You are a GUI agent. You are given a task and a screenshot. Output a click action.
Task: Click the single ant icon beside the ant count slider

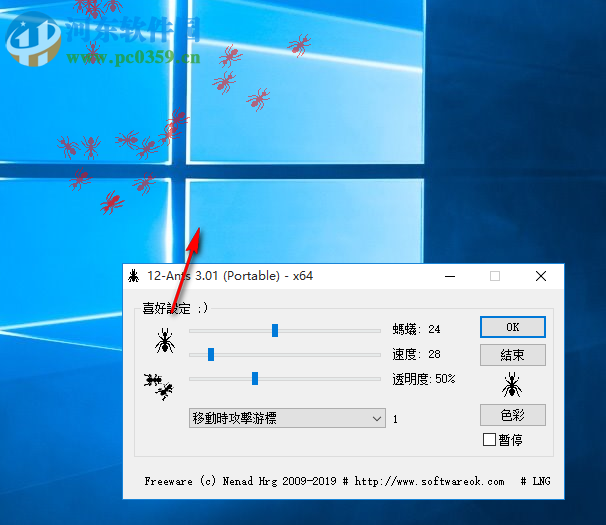(165, 341)
